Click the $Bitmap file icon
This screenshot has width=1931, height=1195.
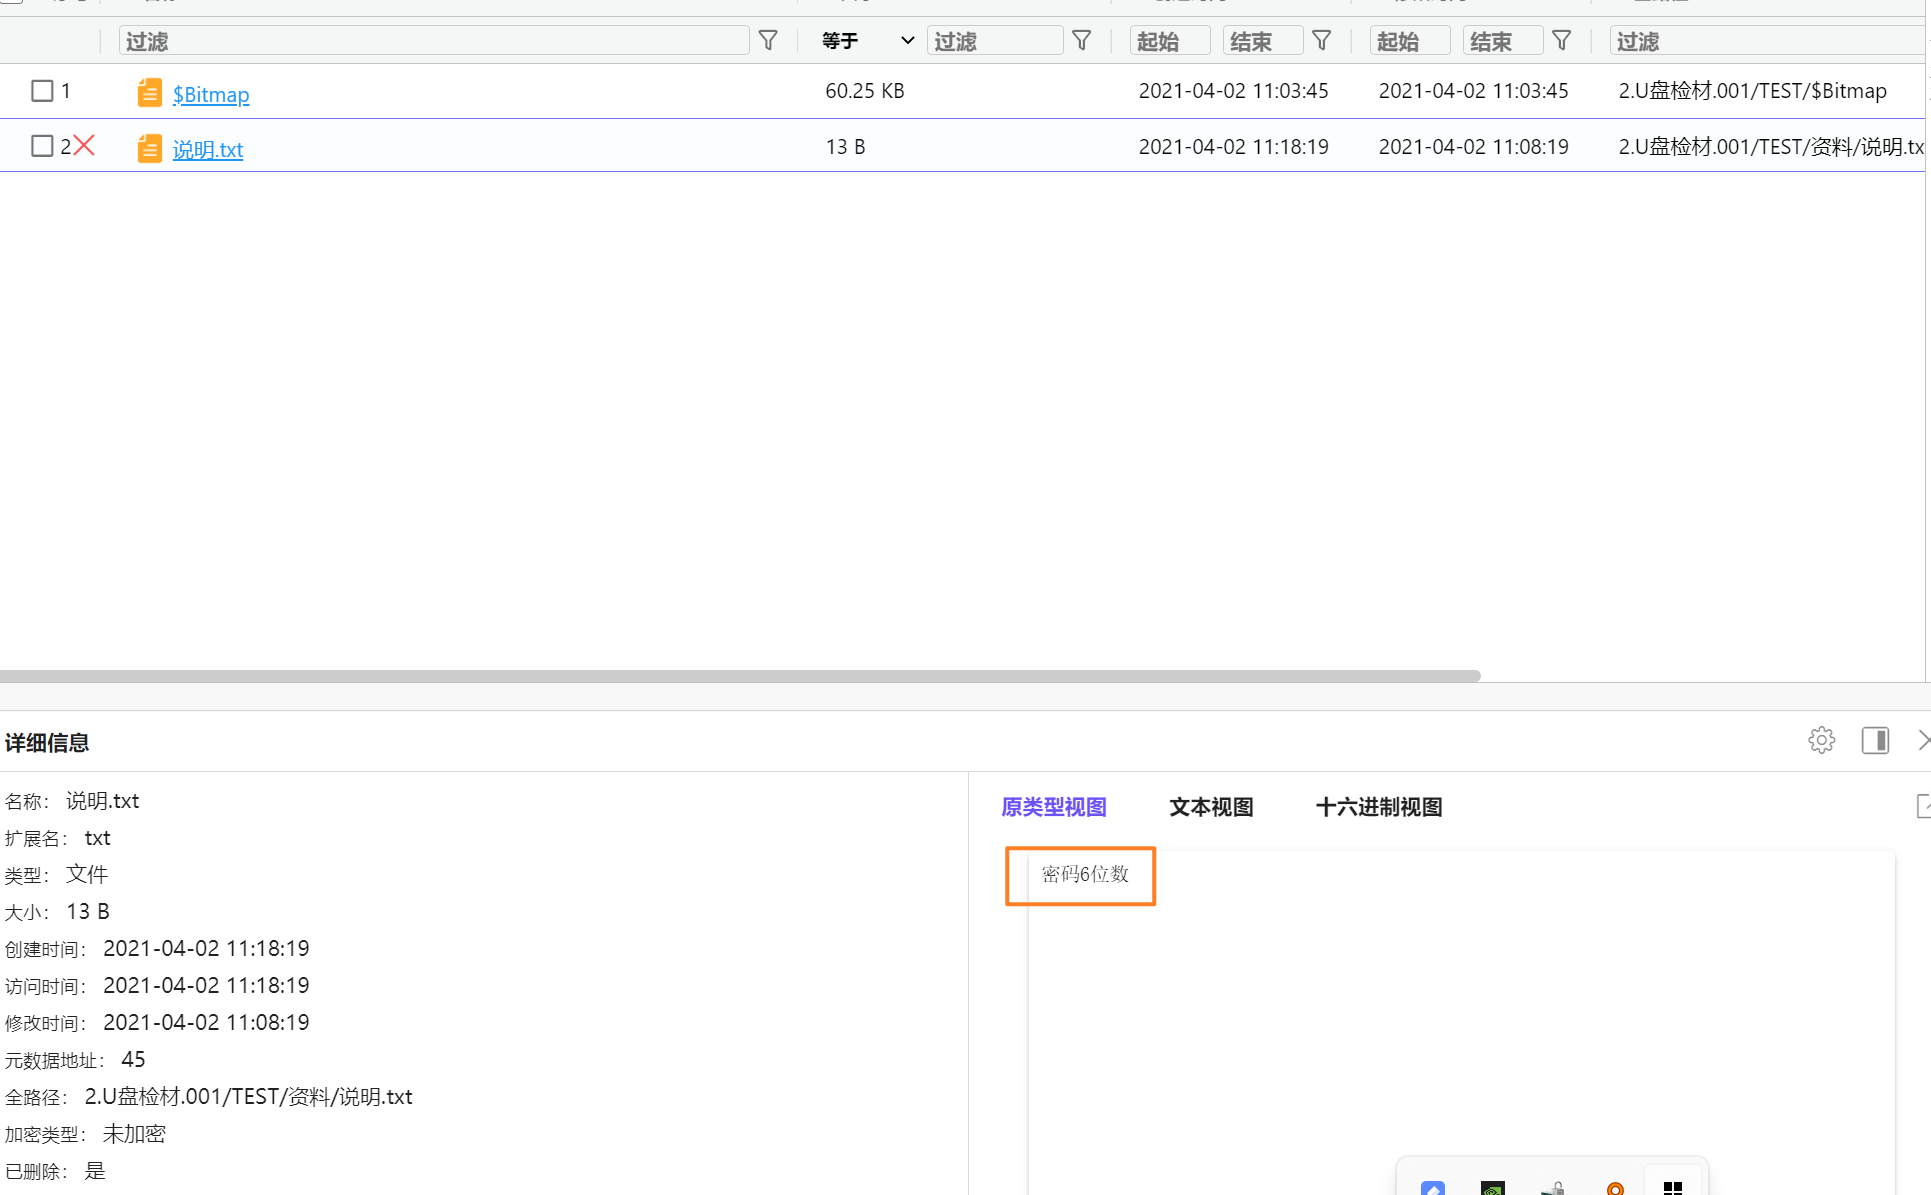(149, 93)
